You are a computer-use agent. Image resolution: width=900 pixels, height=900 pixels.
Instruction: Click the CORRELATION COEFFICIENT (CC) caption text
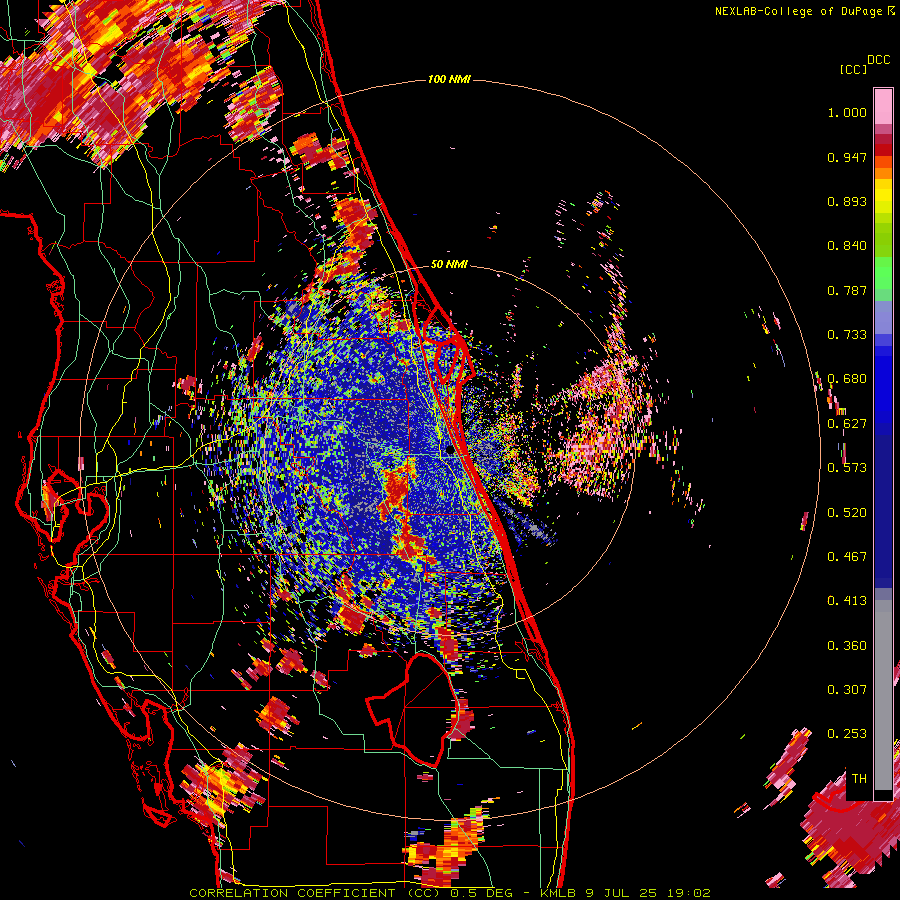point(315,893)
